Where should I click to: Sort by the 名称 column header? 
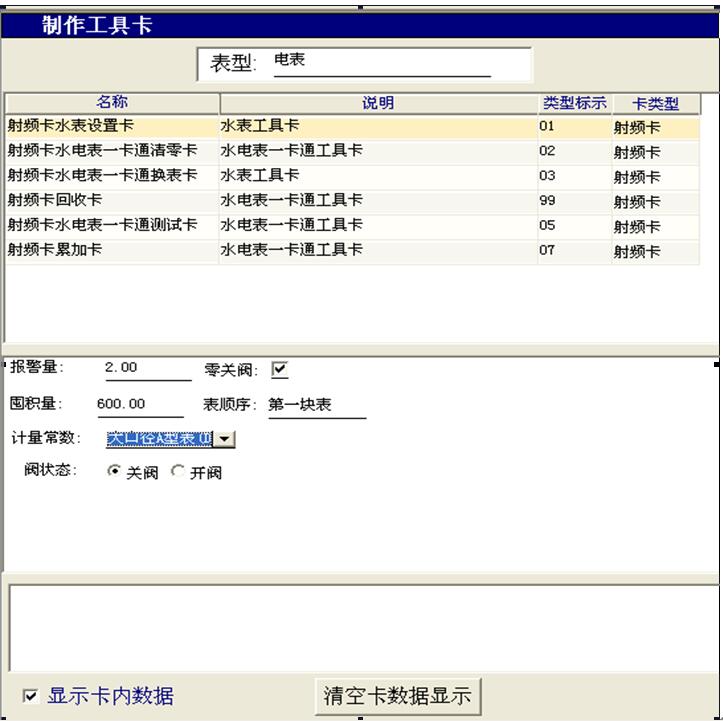112,103
